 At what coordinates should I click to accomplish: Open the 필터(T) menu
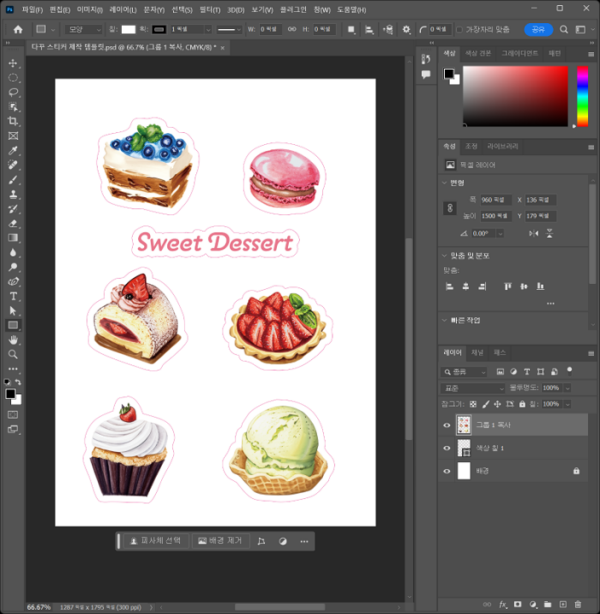[210, 10]
